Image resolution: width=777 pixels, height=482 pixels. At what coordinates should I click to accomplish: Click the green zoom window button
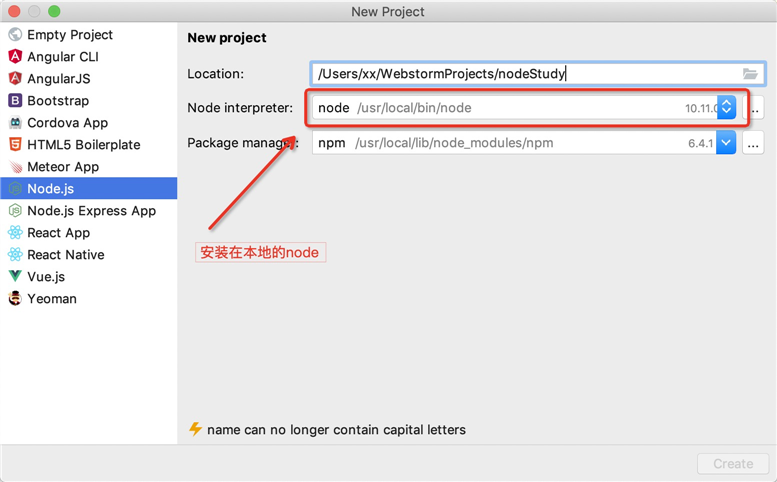[x=54, y=11]
